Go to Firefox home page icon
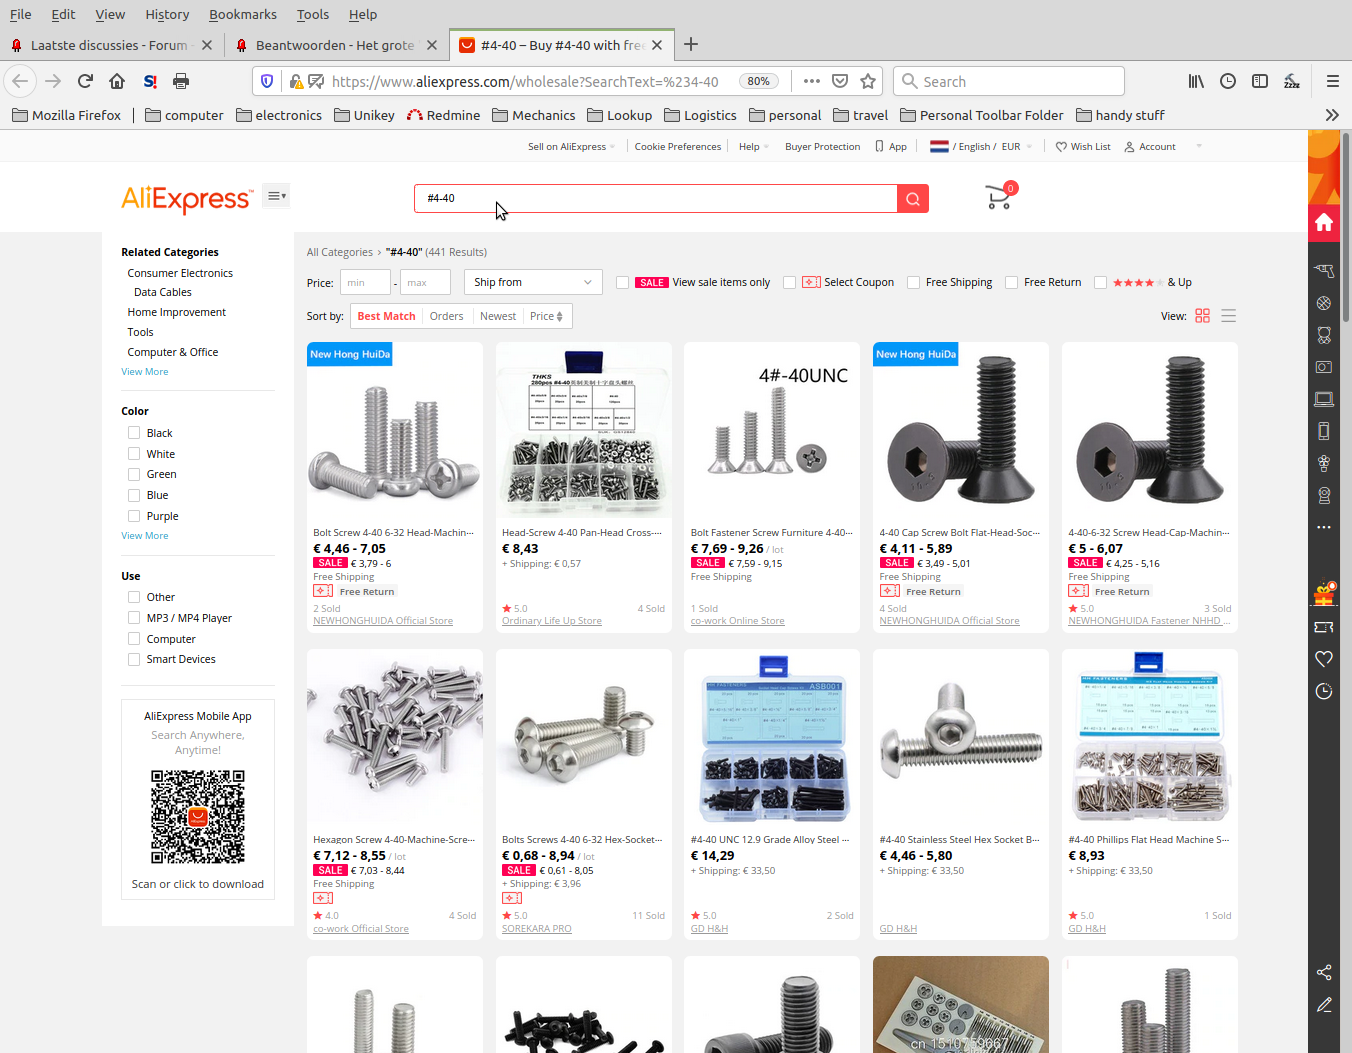This screenshot has width=1352, height=1053. (117, 81)
